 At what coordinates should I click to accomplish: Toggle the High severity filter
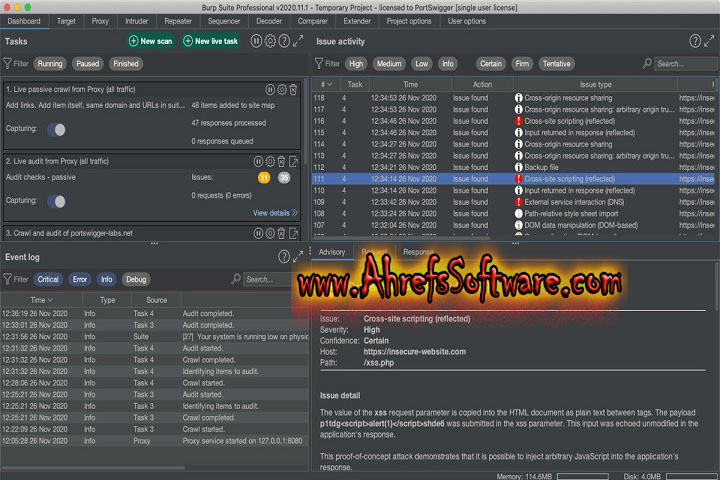point(356,64)
